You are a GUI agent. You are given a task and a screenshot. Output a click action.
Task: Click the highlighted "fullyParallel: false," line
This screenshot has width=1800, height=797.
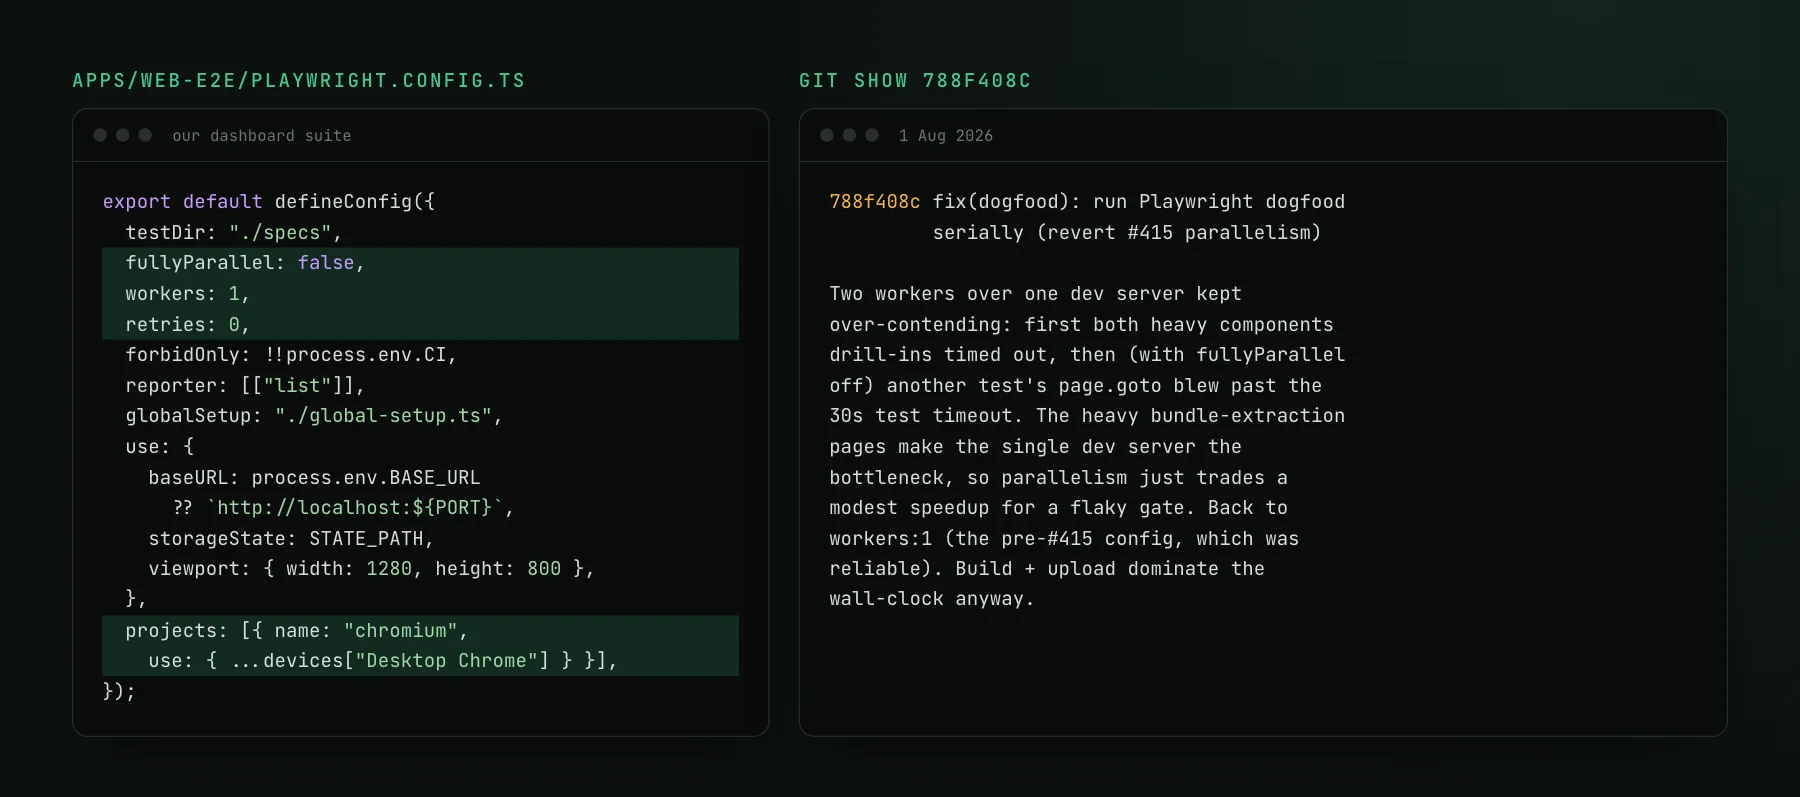tap(421, 263)
